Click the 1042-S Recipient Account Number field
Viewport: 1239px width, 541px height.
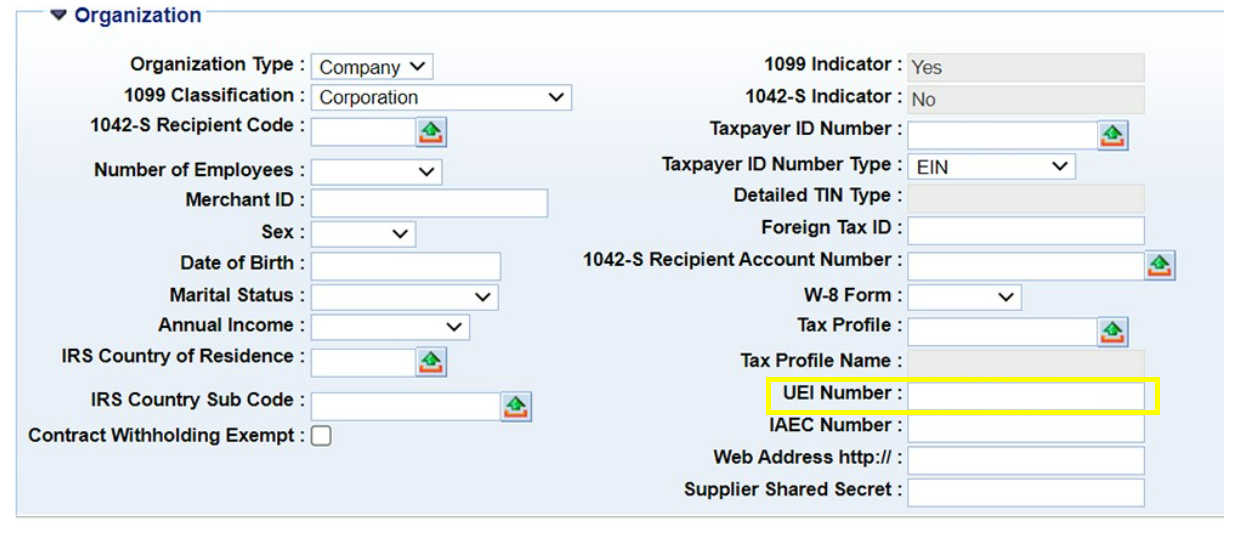tap(1026, 266)
